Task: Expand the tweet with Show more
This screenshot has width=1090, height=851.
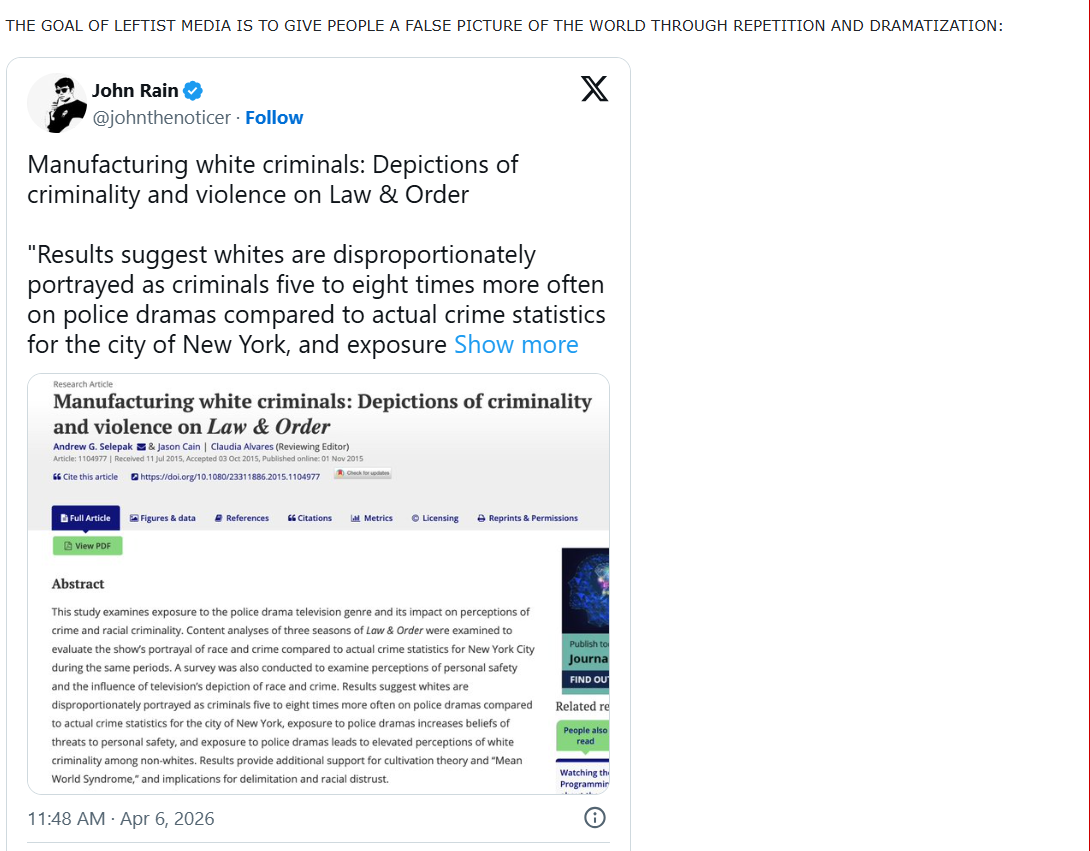Action: pos(516,345)
